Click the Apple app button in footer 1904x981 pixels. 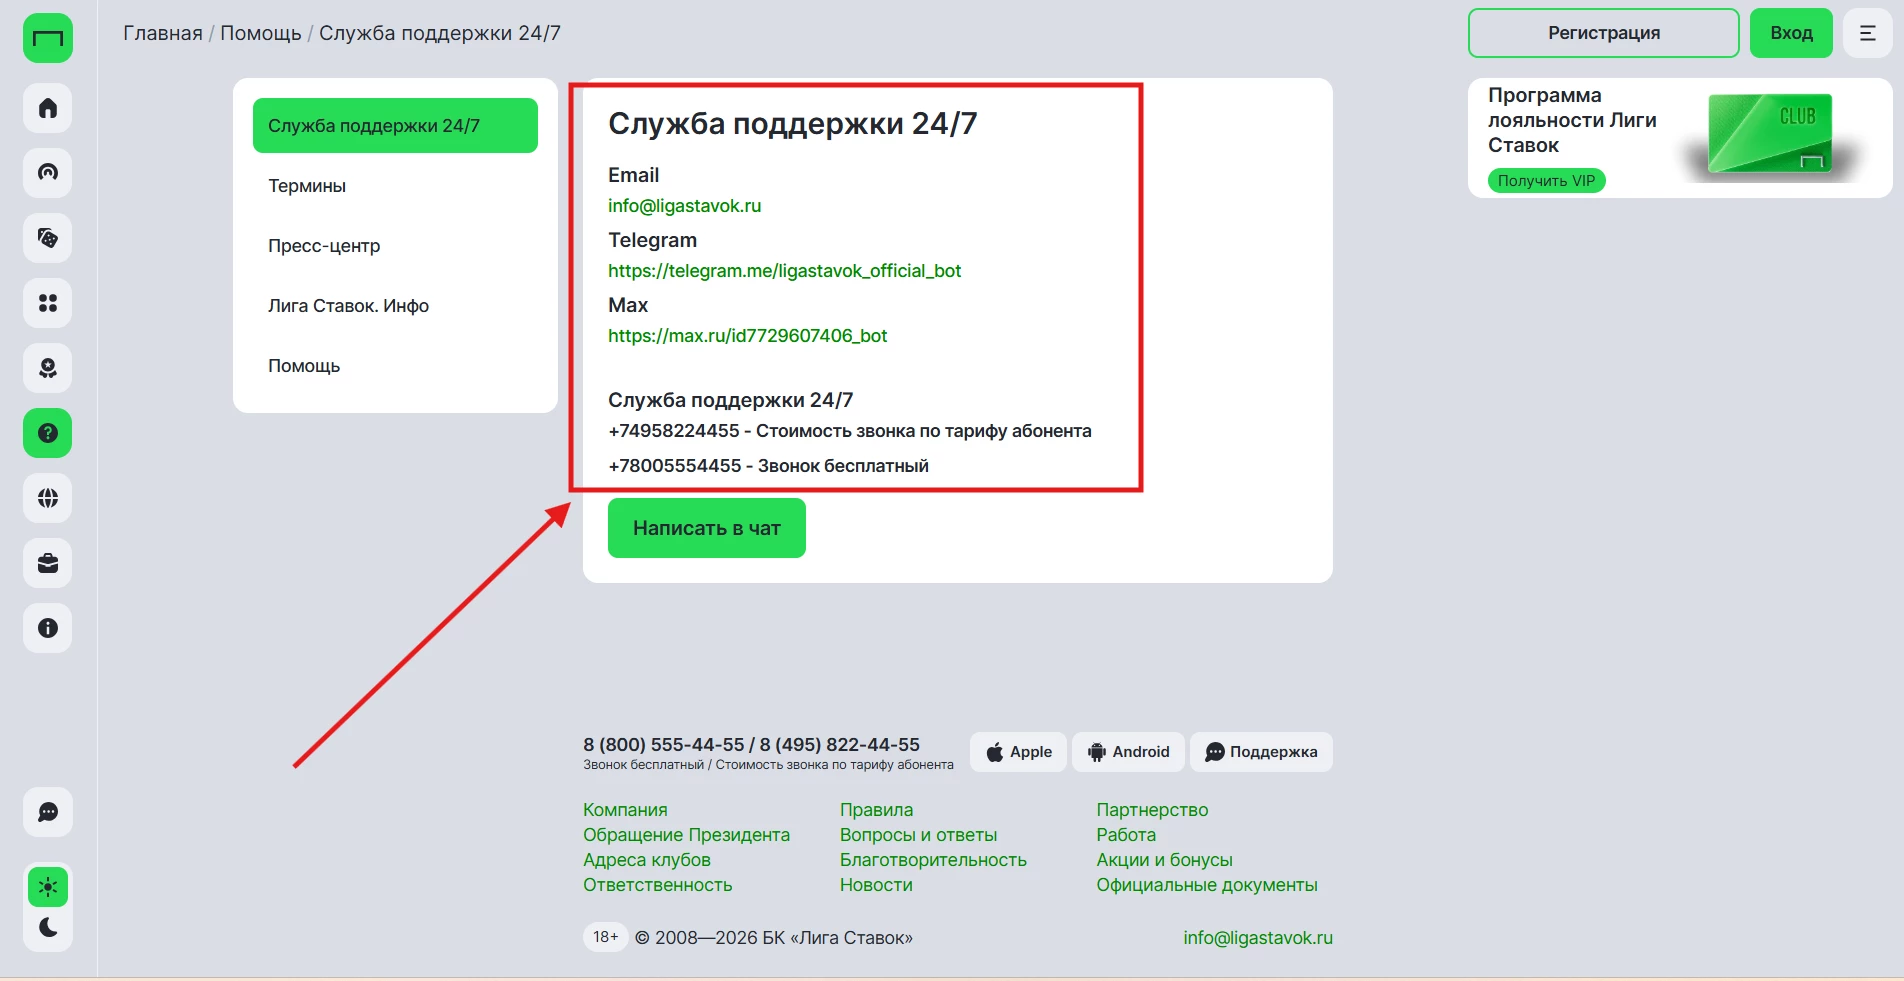pyautogui.click(x=1018, y=752)
